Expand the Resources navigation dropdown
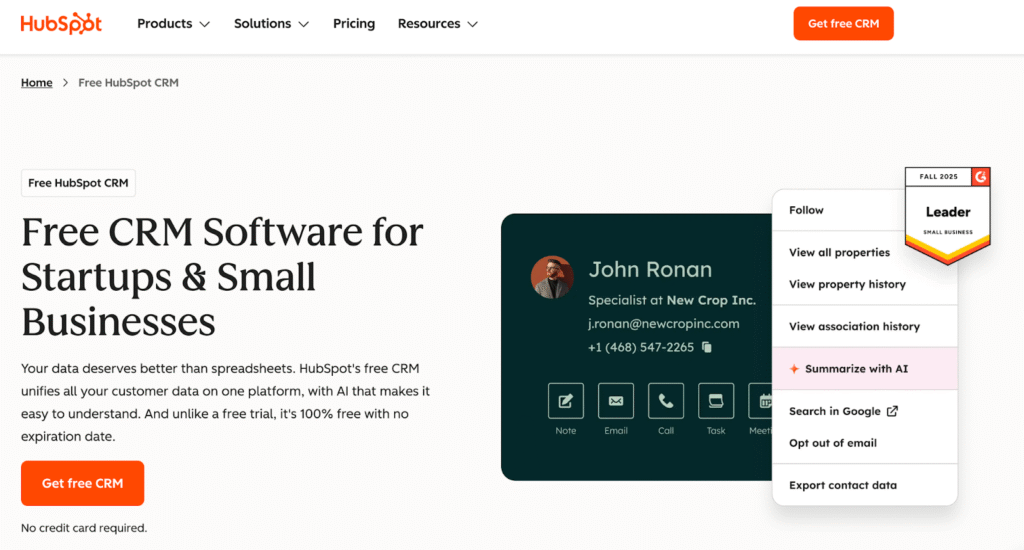Screen dimensions: 1024x550 coord(437,24)
